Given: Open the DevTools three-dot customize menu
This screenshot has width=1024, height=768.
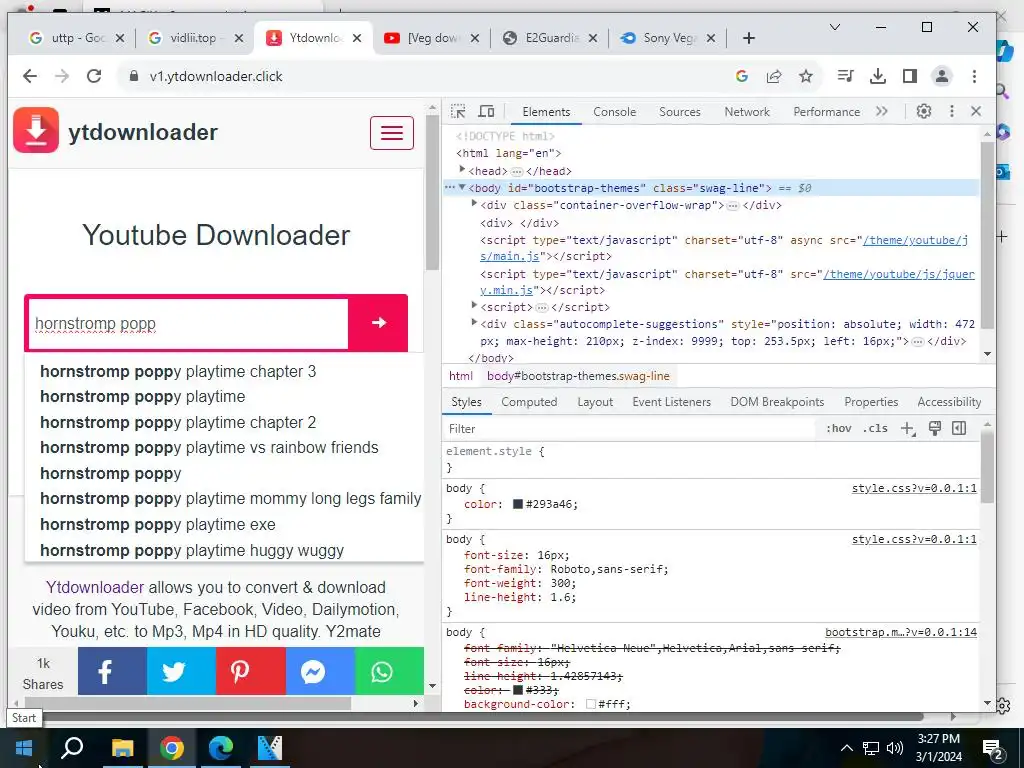Looking at the screenshot, I should point(952,111).
